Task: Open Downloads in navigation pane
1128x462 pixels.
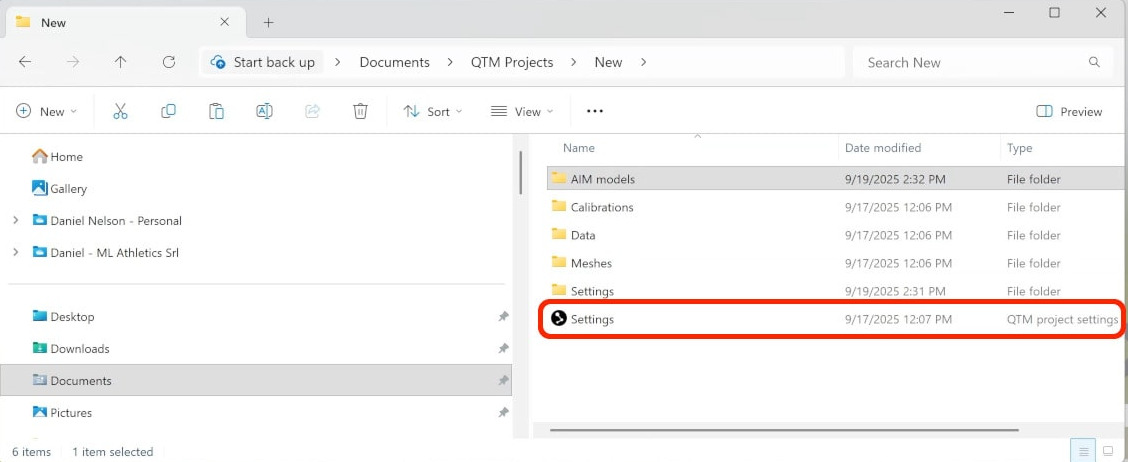Action: (x=70, y=348)
